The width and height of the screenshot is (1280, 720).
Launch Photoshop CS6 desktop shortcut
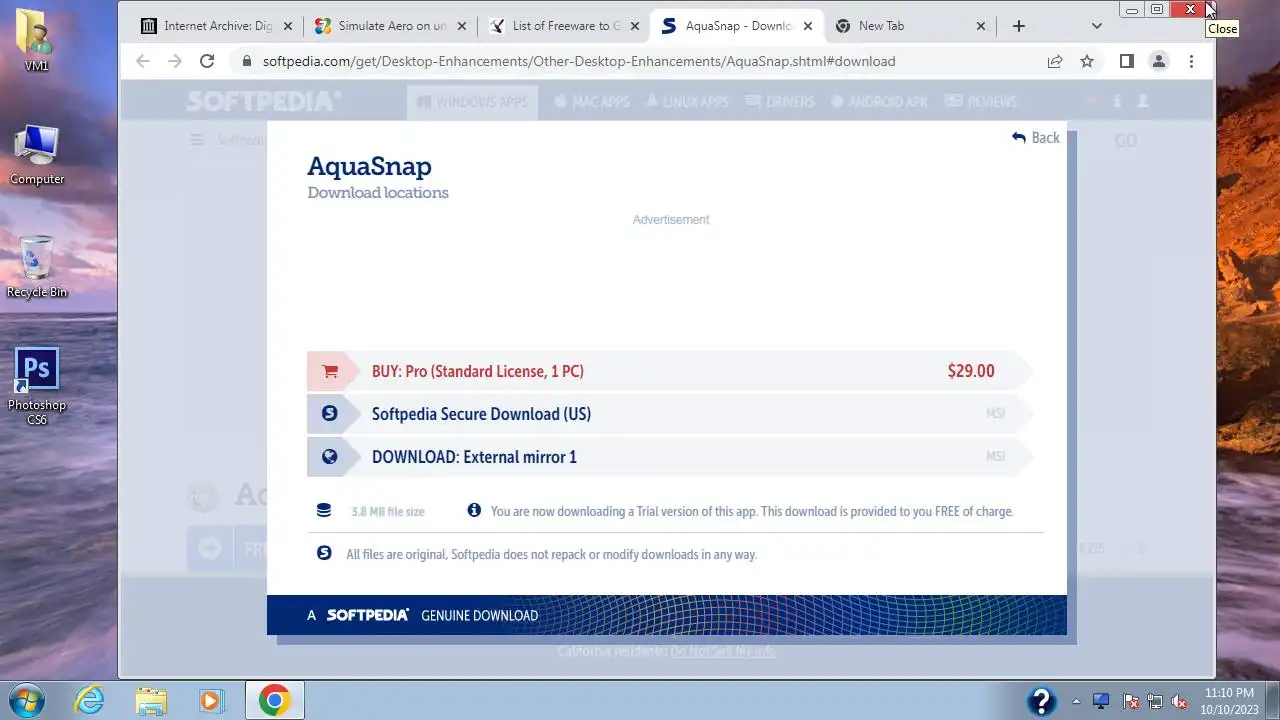point(37,387)
